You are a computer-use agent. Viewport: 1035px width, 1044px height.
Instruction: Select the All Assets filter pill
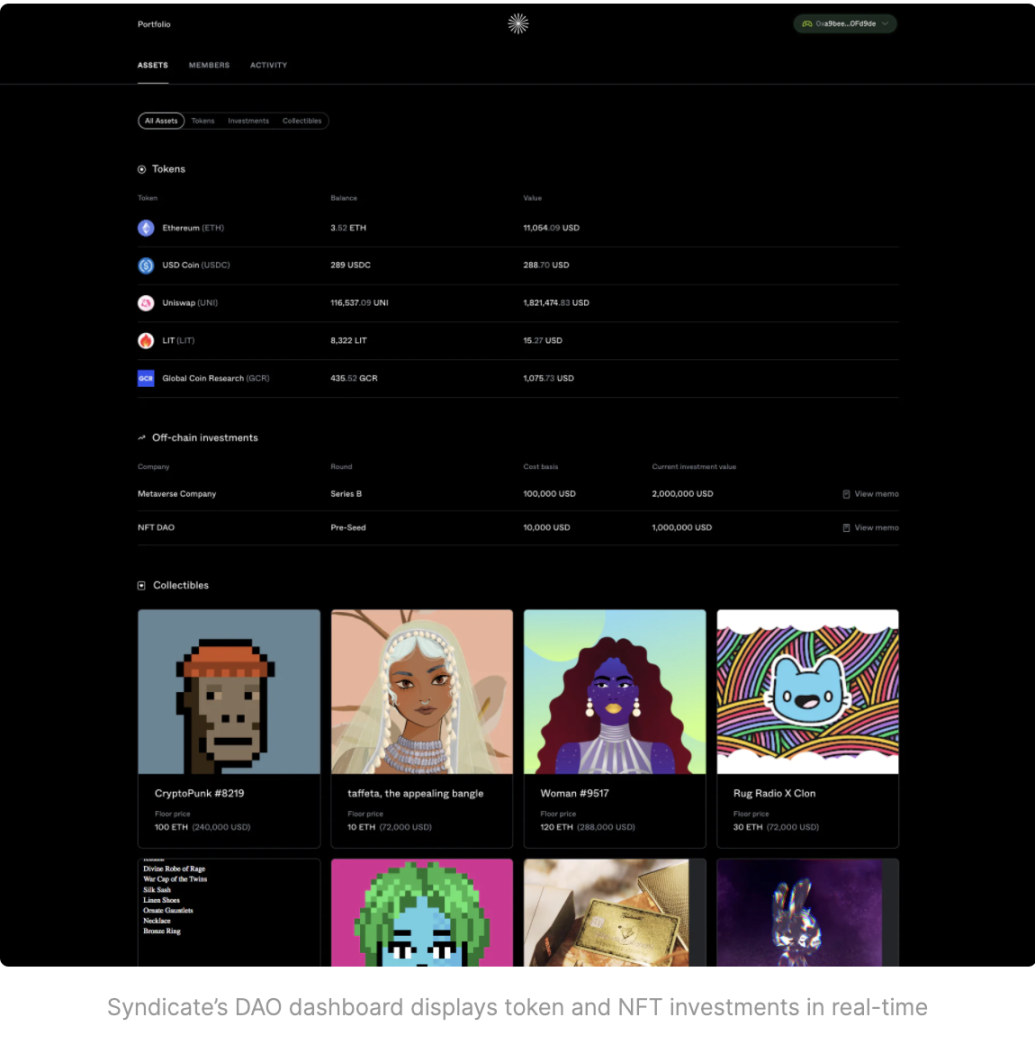(x=161, y=121)
